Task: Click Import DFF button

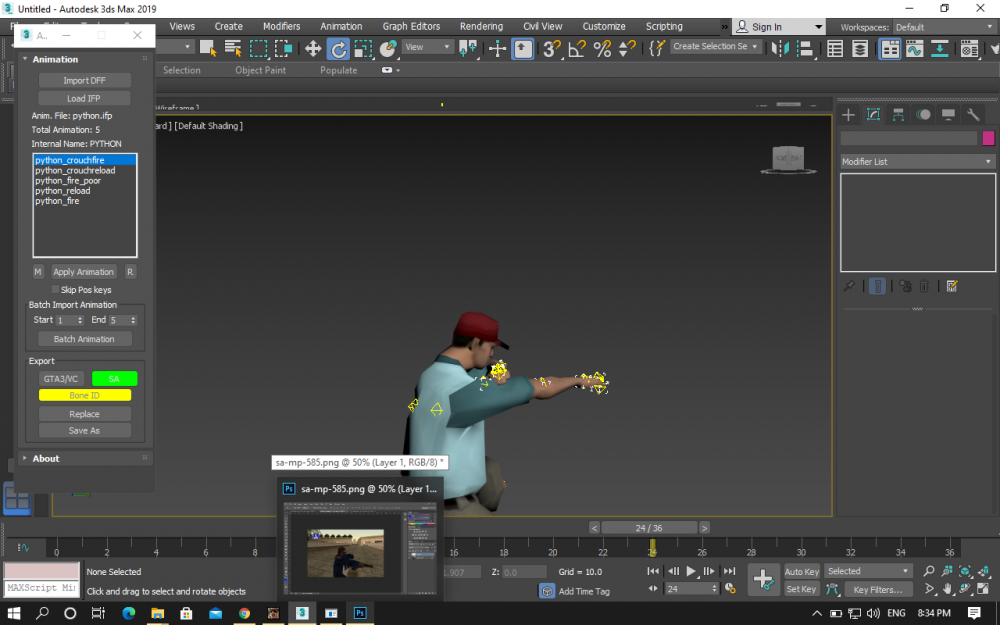Action: (x=84, y=80)
